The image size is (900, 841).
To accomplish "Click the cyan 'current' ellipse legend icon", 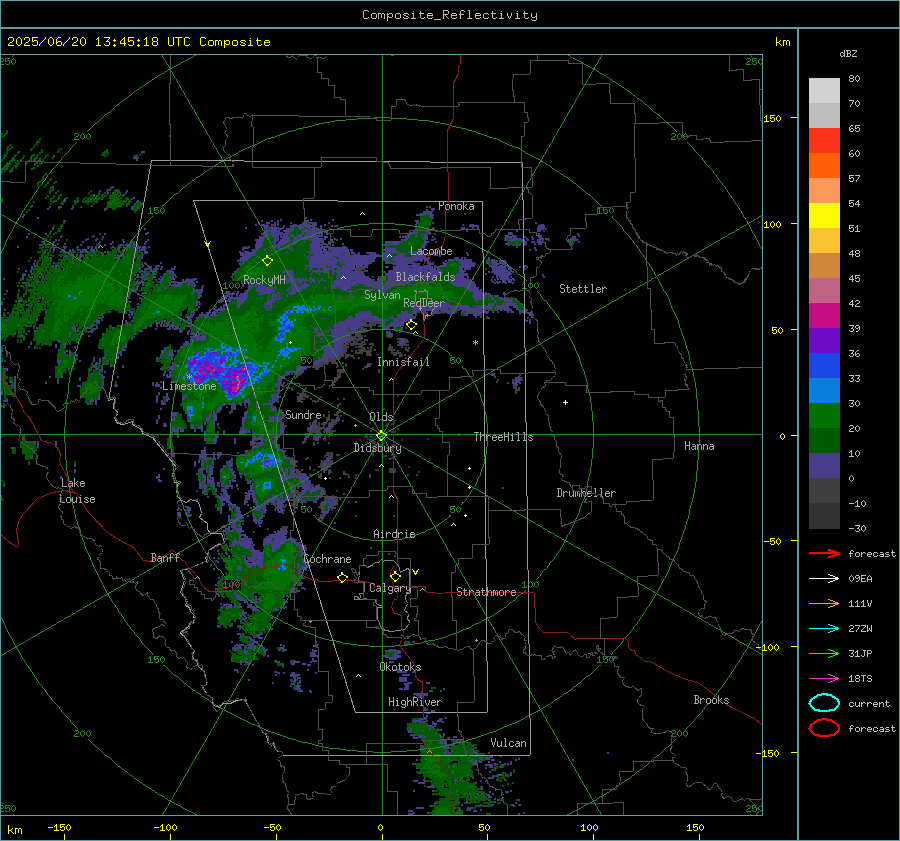I will (x=824, y=703).
